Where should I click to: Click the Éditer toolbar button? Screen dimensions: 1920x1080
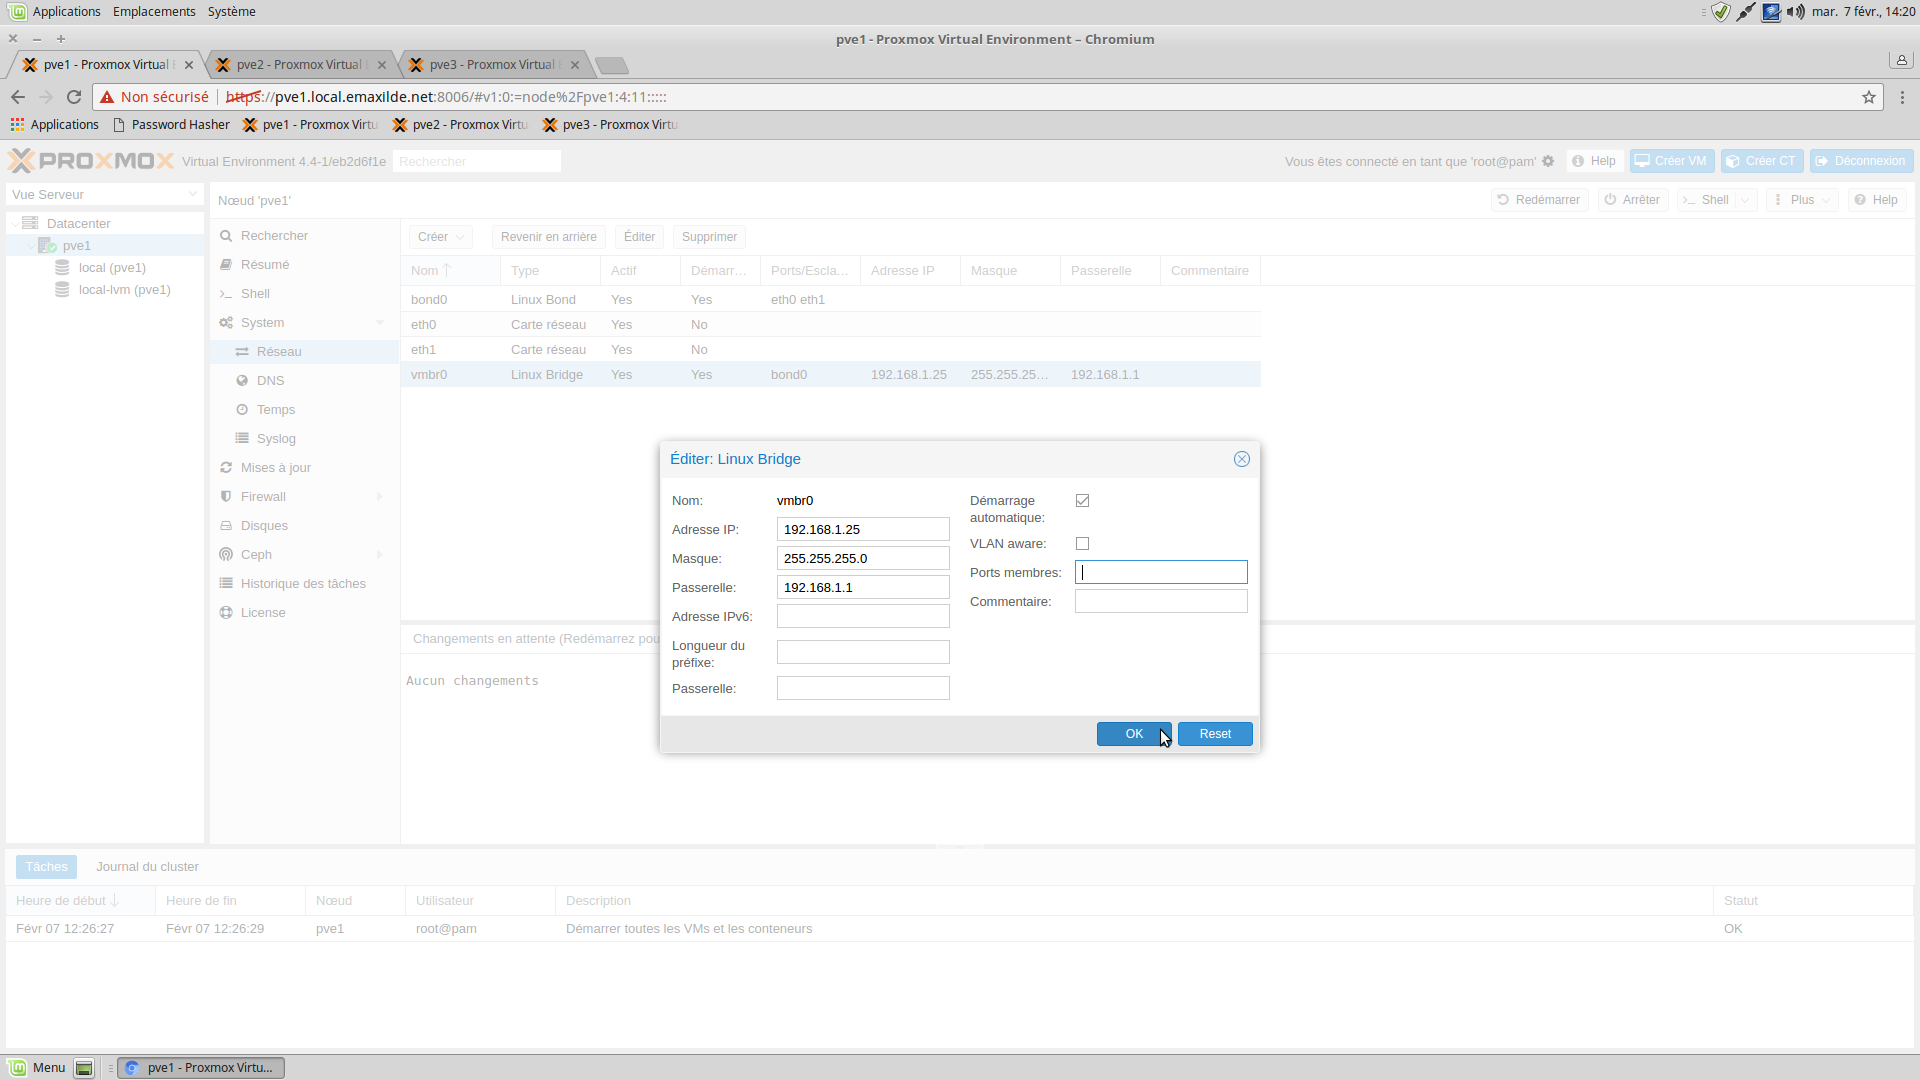639,237
